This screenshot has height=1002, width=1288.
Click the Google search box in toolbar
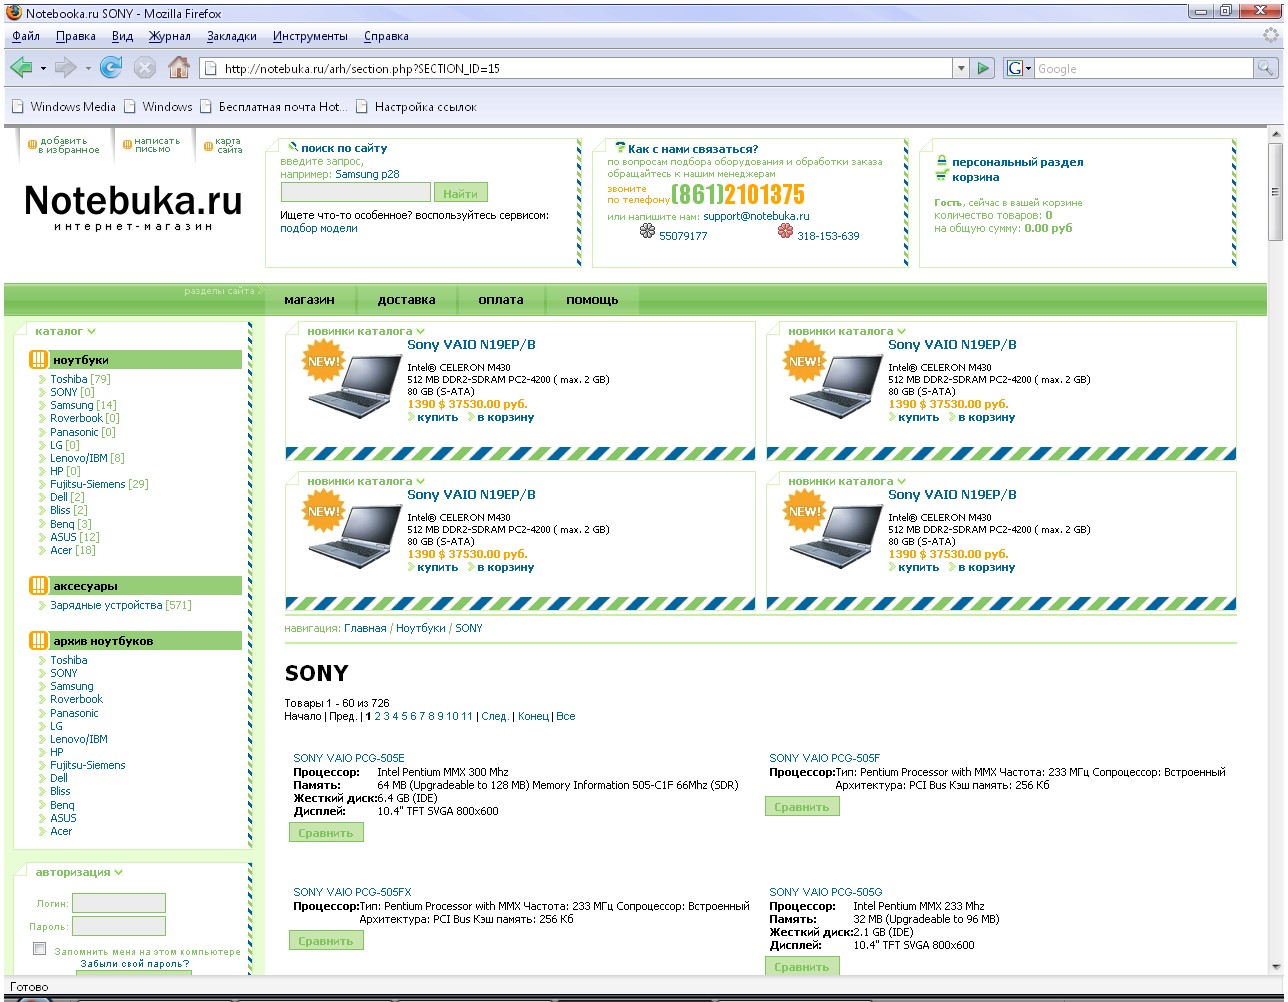tap(1143, 68)
